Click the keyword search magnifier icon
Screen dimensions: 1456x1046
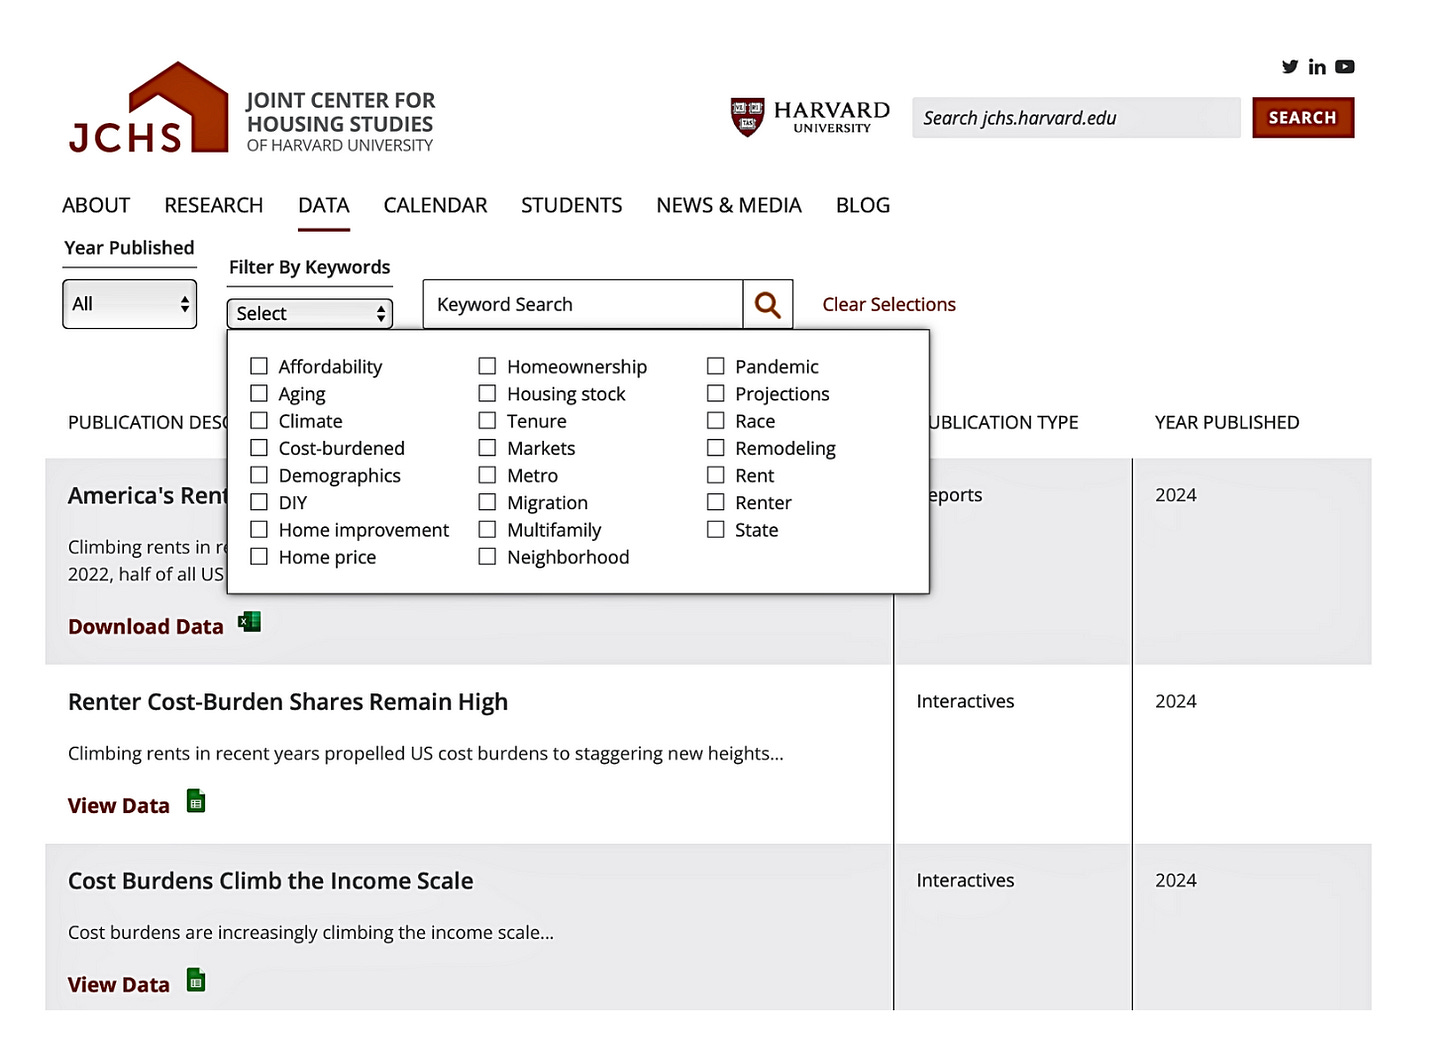pos(768,304)
